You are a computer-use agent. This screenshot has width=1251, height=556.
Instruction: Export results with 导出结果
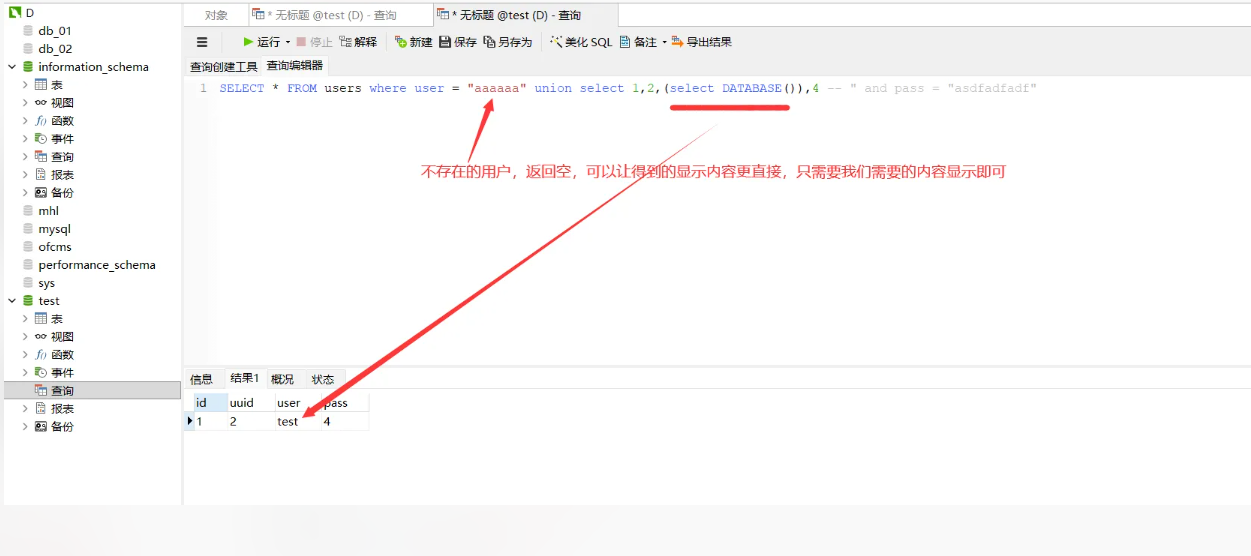(701, 42)
